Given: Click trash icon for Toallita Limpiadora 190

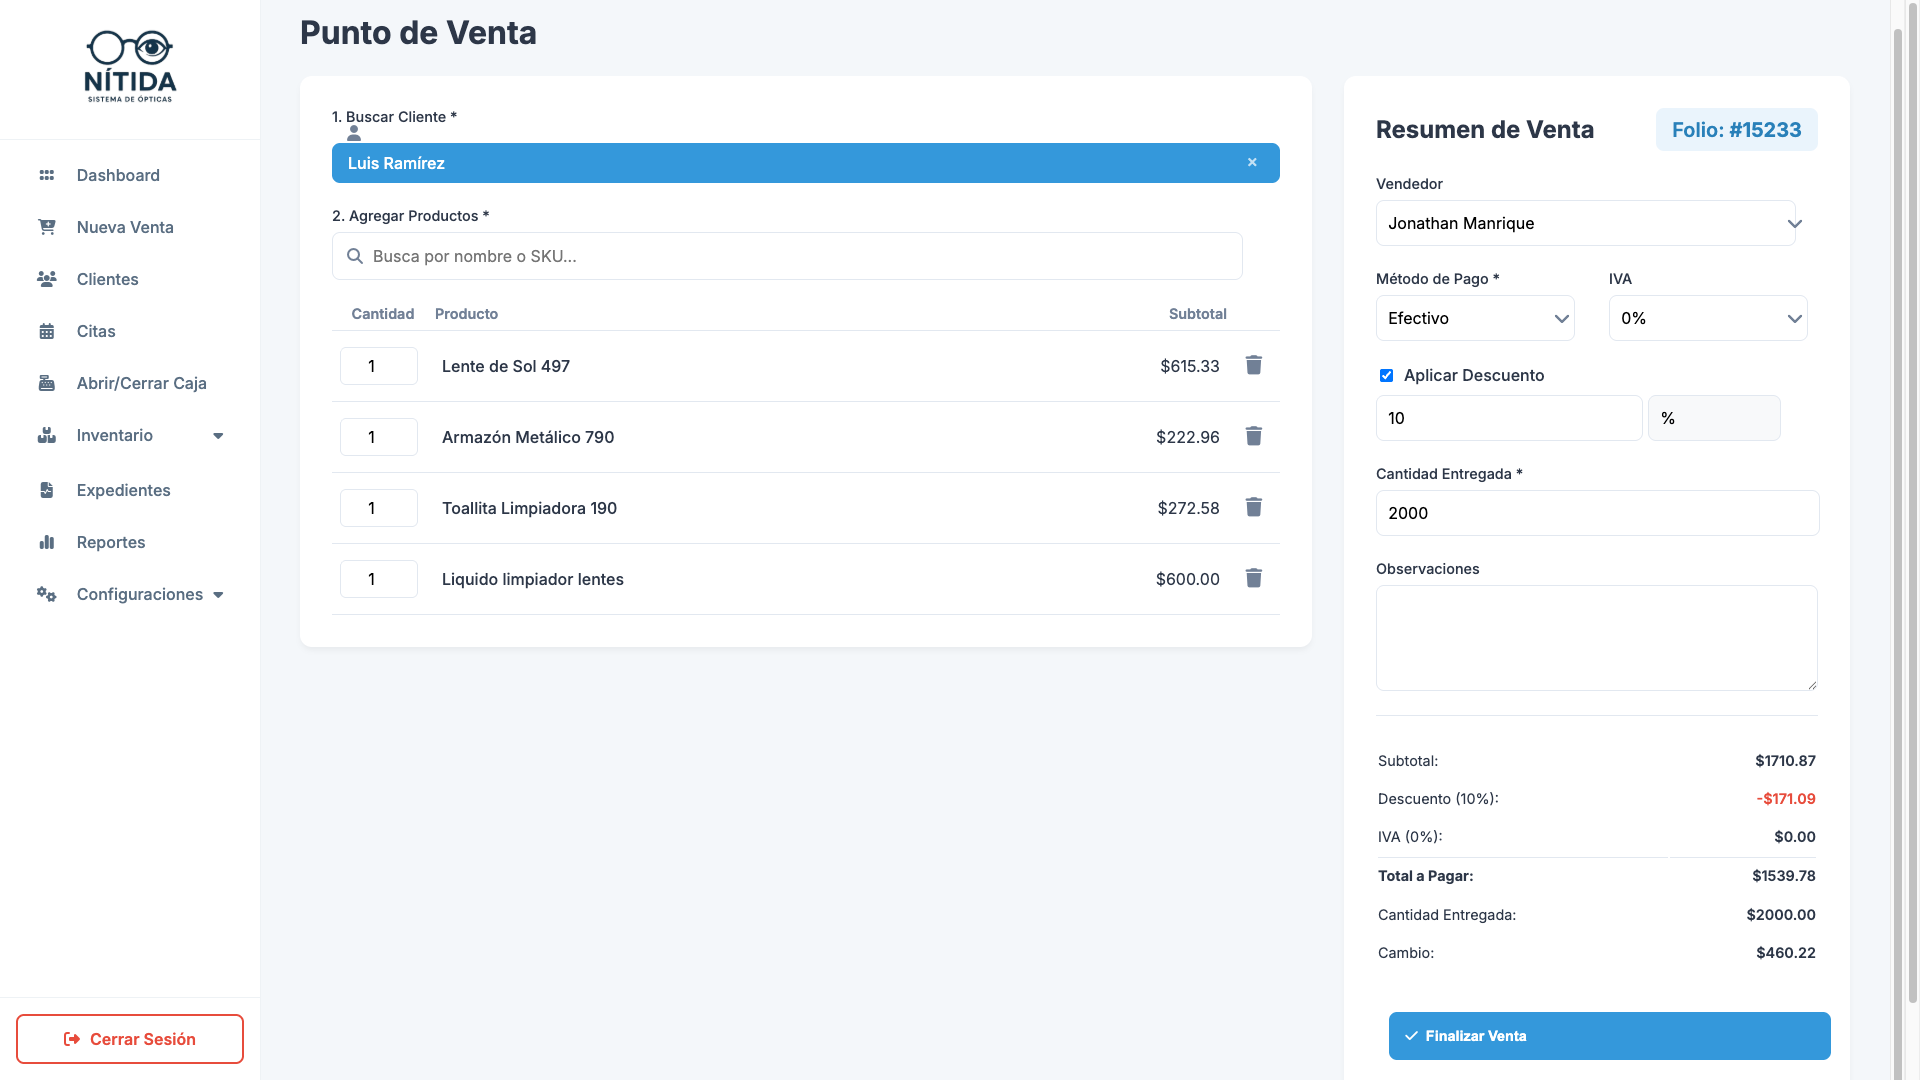Looking at the screenshot, I should coord(1253,507).
